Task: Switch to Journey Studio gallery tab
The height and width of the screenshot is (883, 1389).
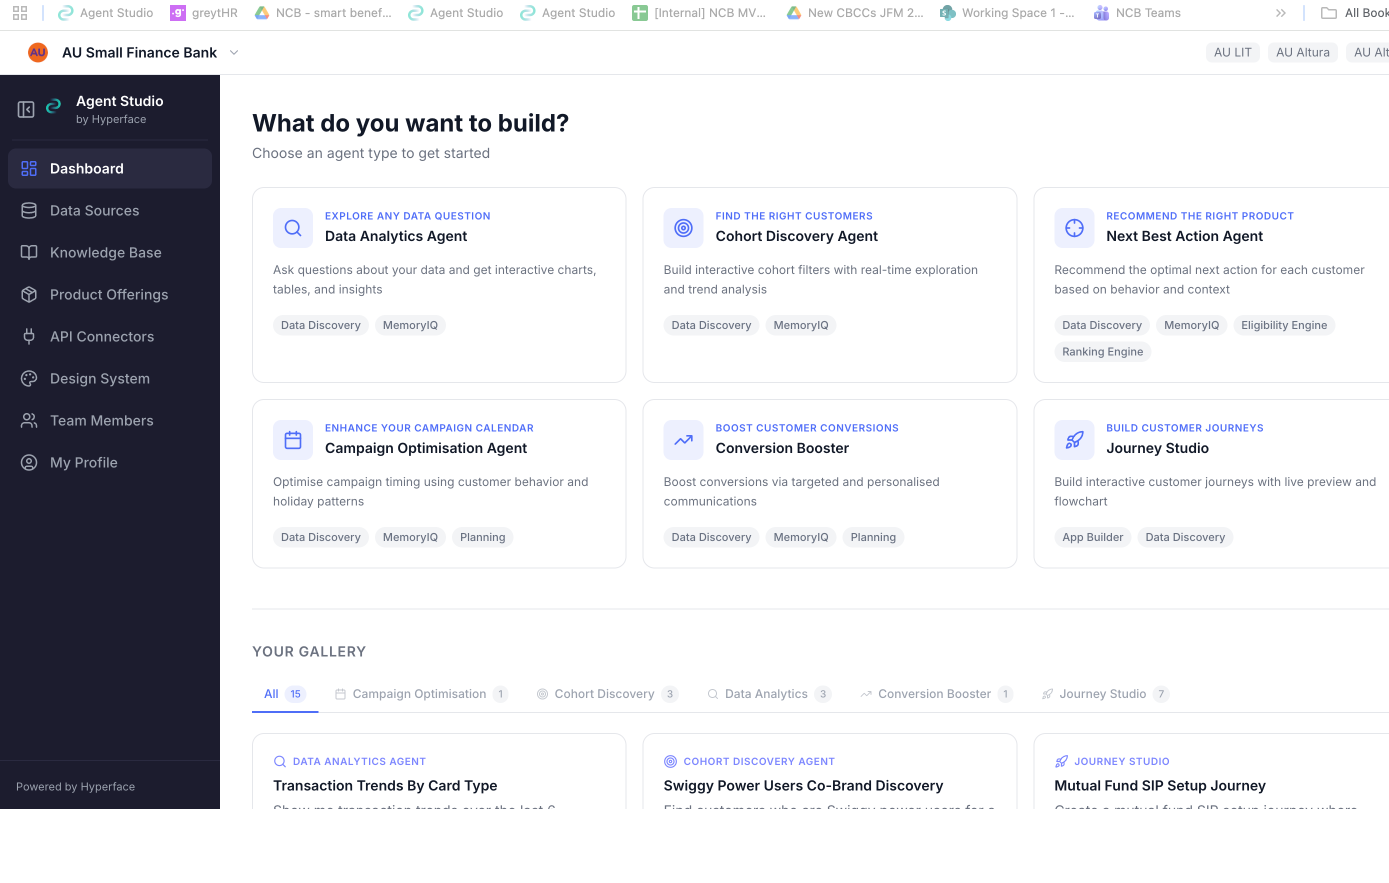Action: pyautogui.click(x=1105, y=694)
